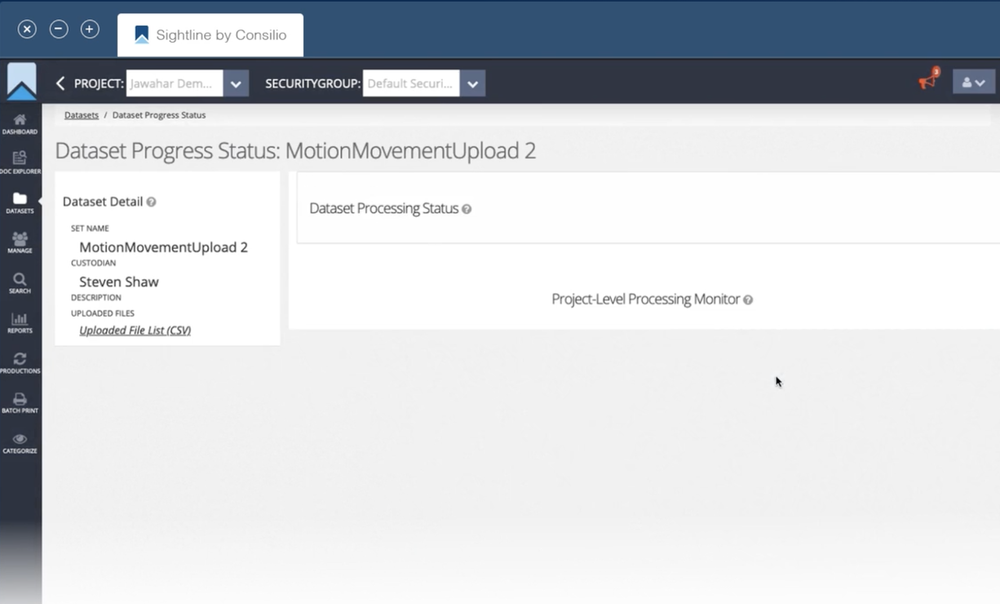Open Doc Explorer in sidebar
The image size is (1000, 604).
point(20,160)
